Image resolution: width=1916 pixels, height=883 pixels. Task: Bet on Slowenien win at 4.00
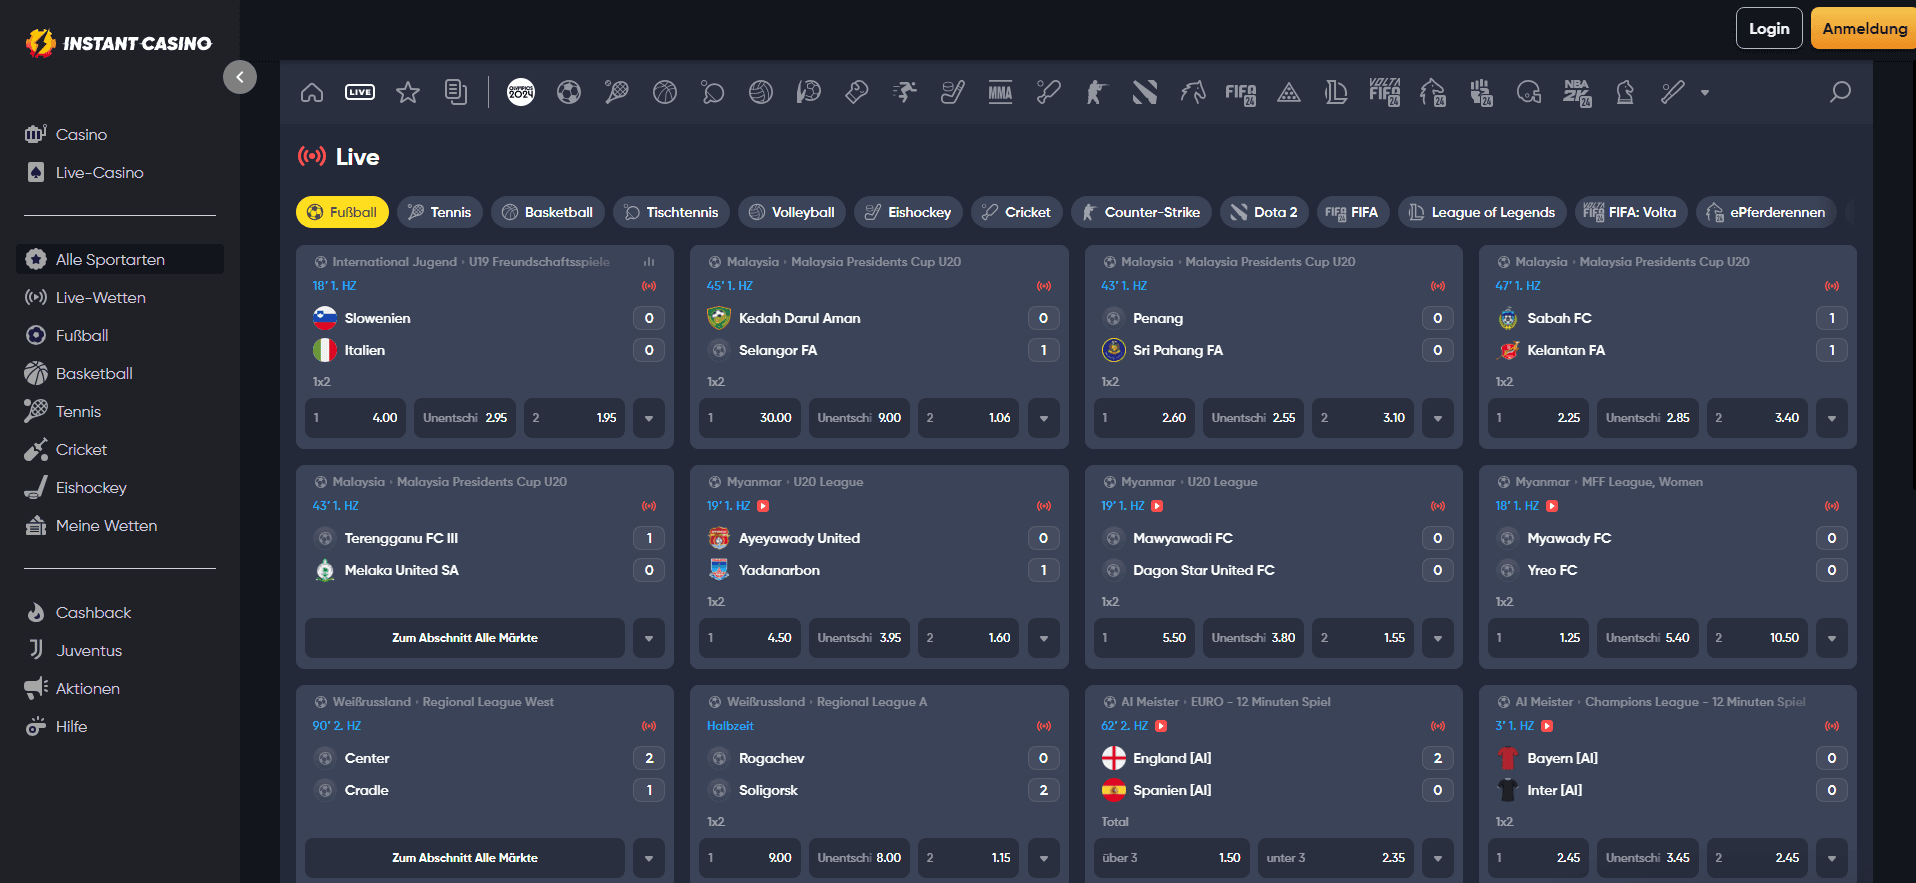click(355, 418)
